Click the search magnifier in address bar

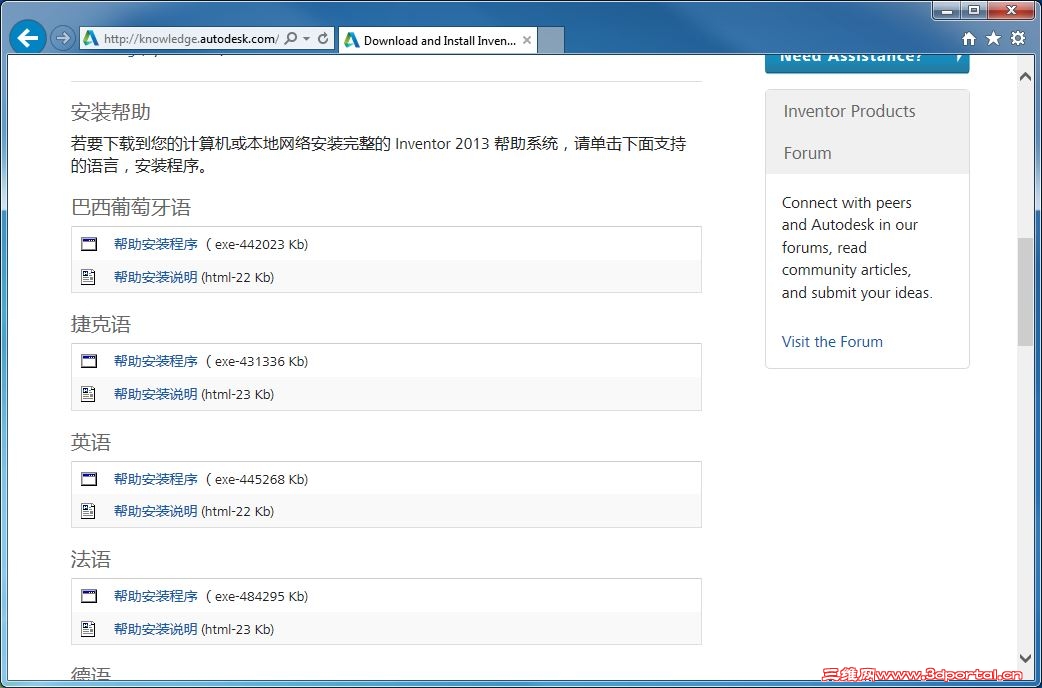point(290,39)
